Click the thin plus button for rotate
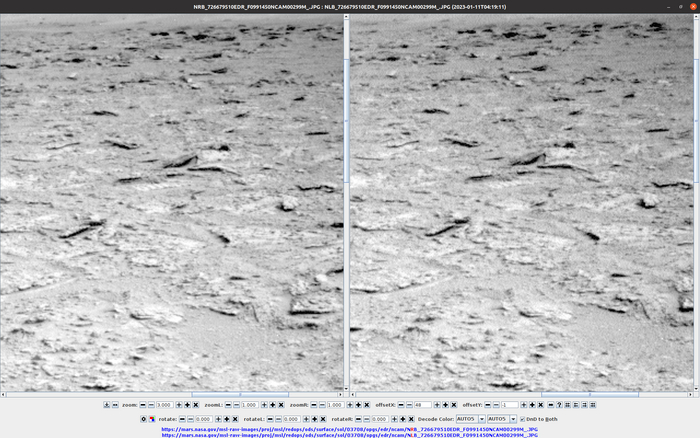Viewport: 700px width, 438px height. pos(218,419)
